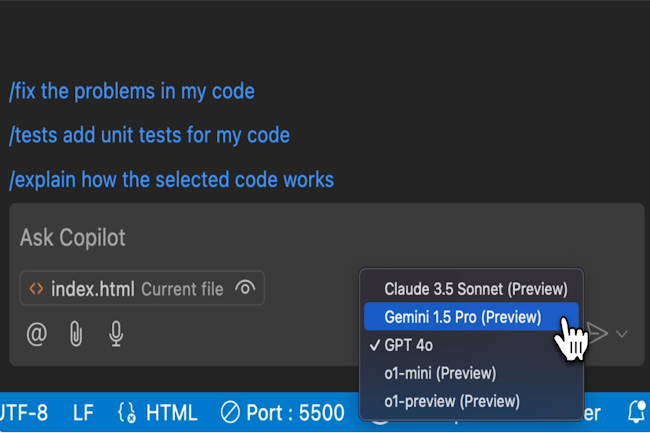This screenshot has height=433, width=650.
Task: Click the HTML file icon on index.html chip
Action: pos(36,289)
